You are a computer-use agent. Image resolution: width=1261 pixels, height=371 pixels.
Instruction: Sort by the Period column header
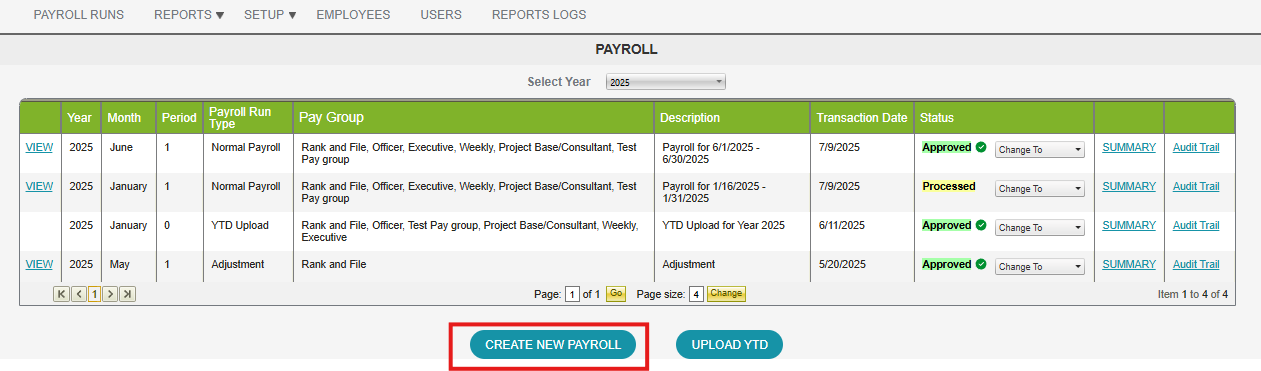click(x=180, y=118)
